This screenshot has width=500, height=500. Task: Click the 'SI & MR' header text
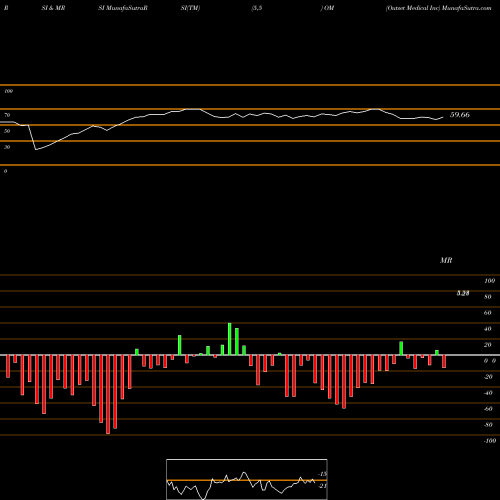[x=53, y=8]
